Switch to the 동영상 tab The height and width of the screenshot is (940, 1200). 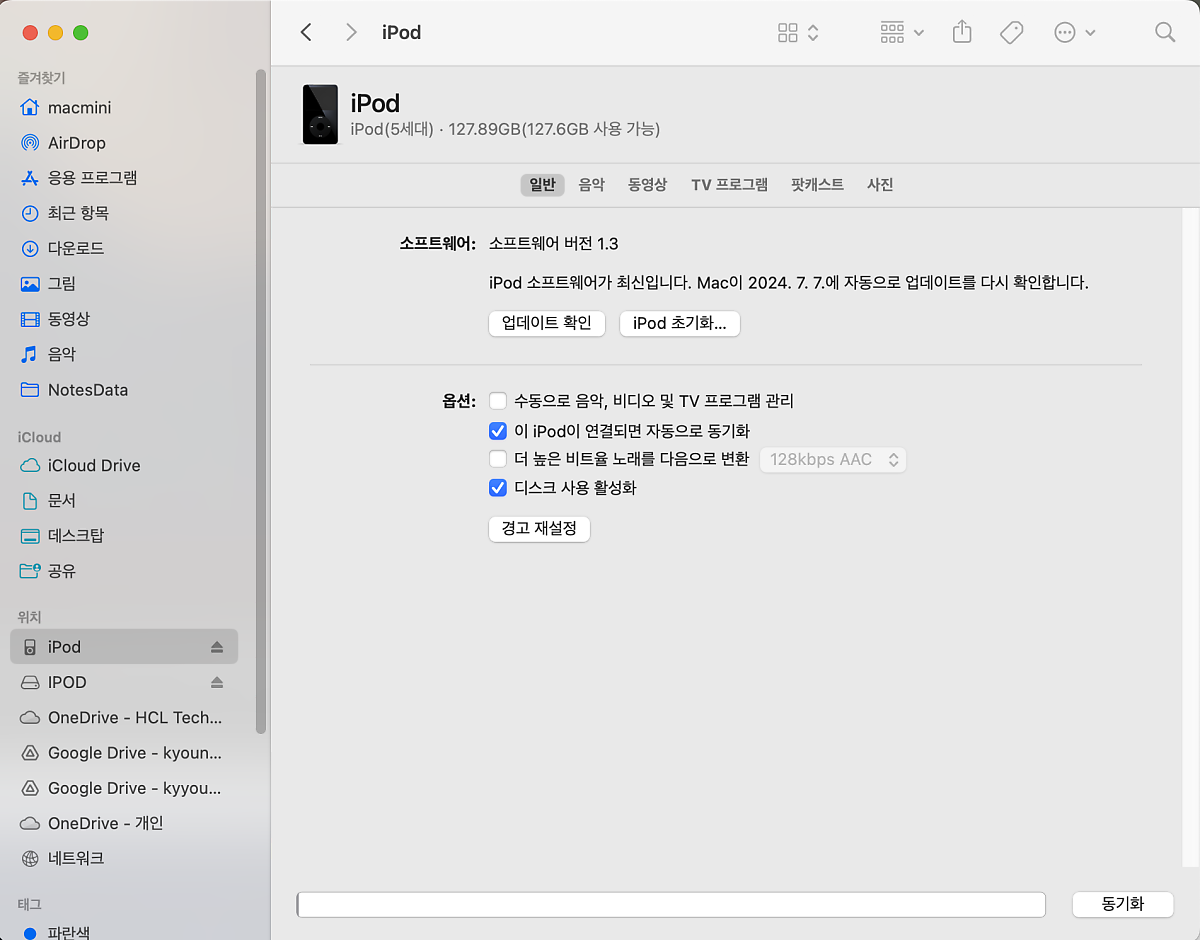click(647, 185)
